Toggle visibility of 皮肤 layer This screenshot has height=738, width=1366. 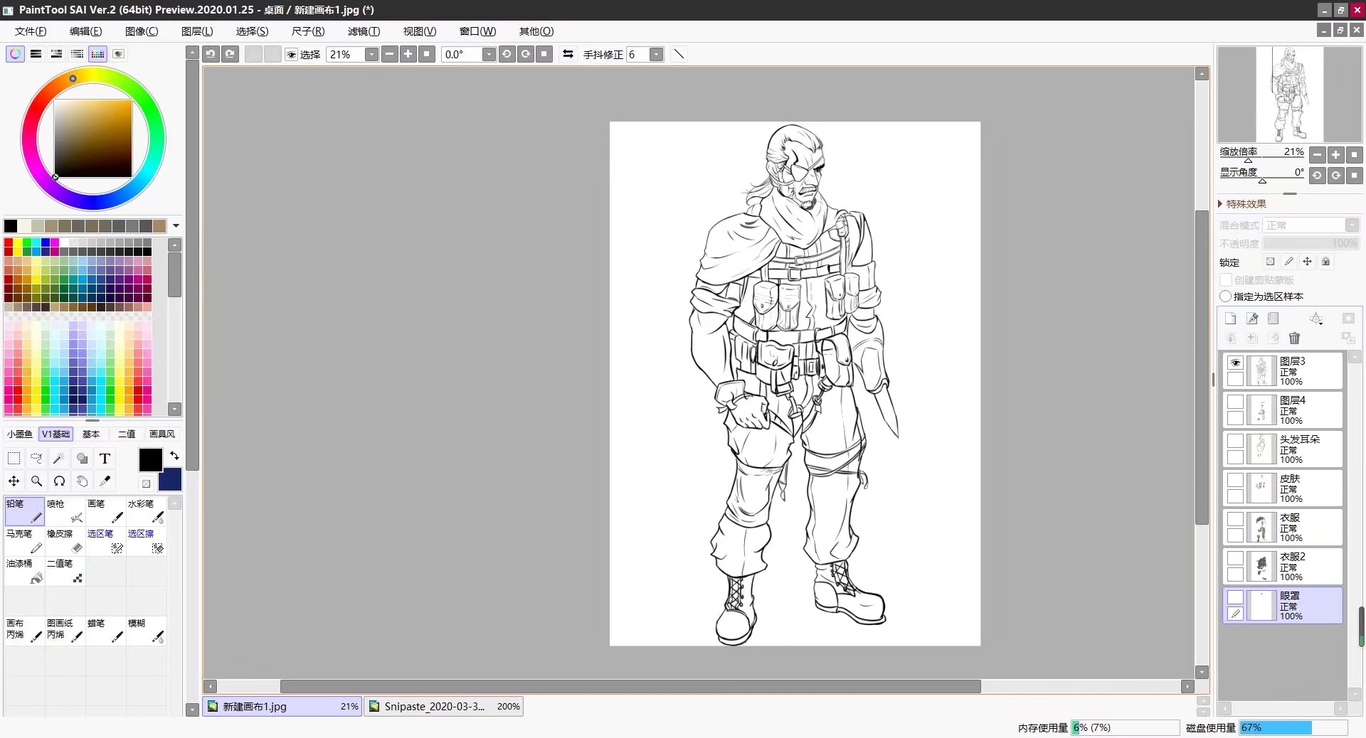[x=1236, y=480]
